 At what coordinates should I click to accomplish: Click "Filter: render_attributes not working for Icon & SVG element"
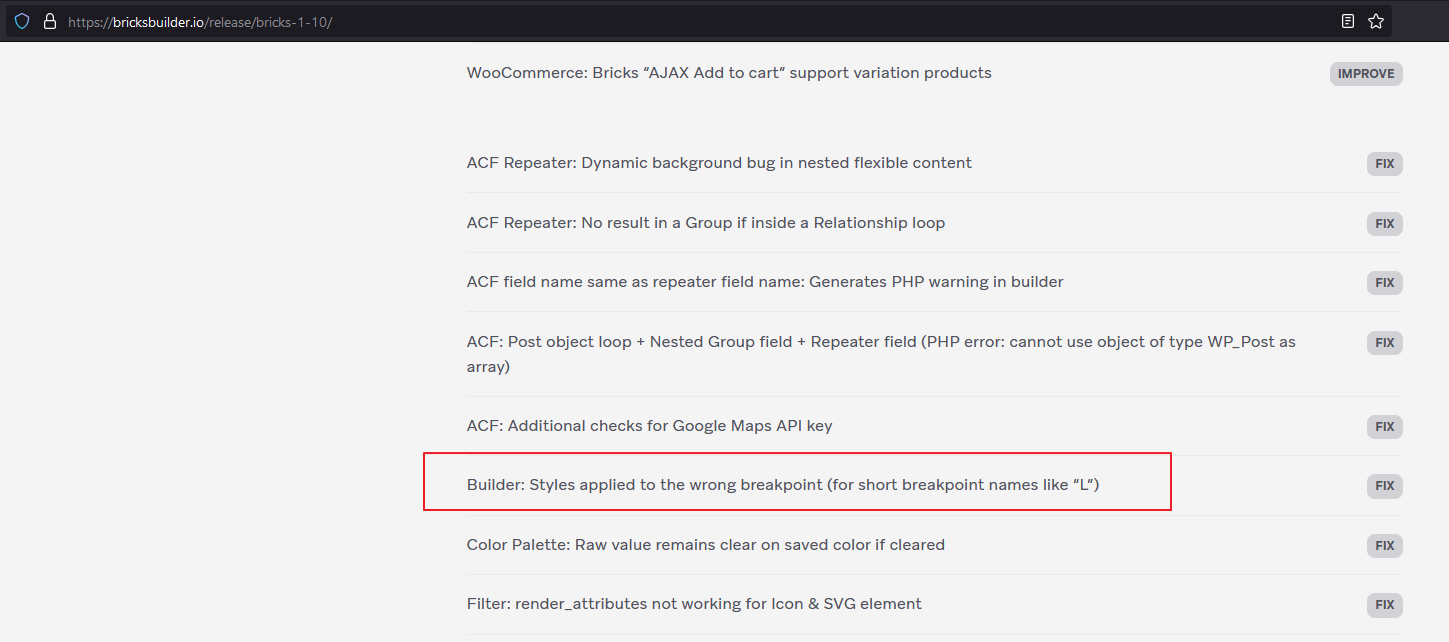coord(694,604)
